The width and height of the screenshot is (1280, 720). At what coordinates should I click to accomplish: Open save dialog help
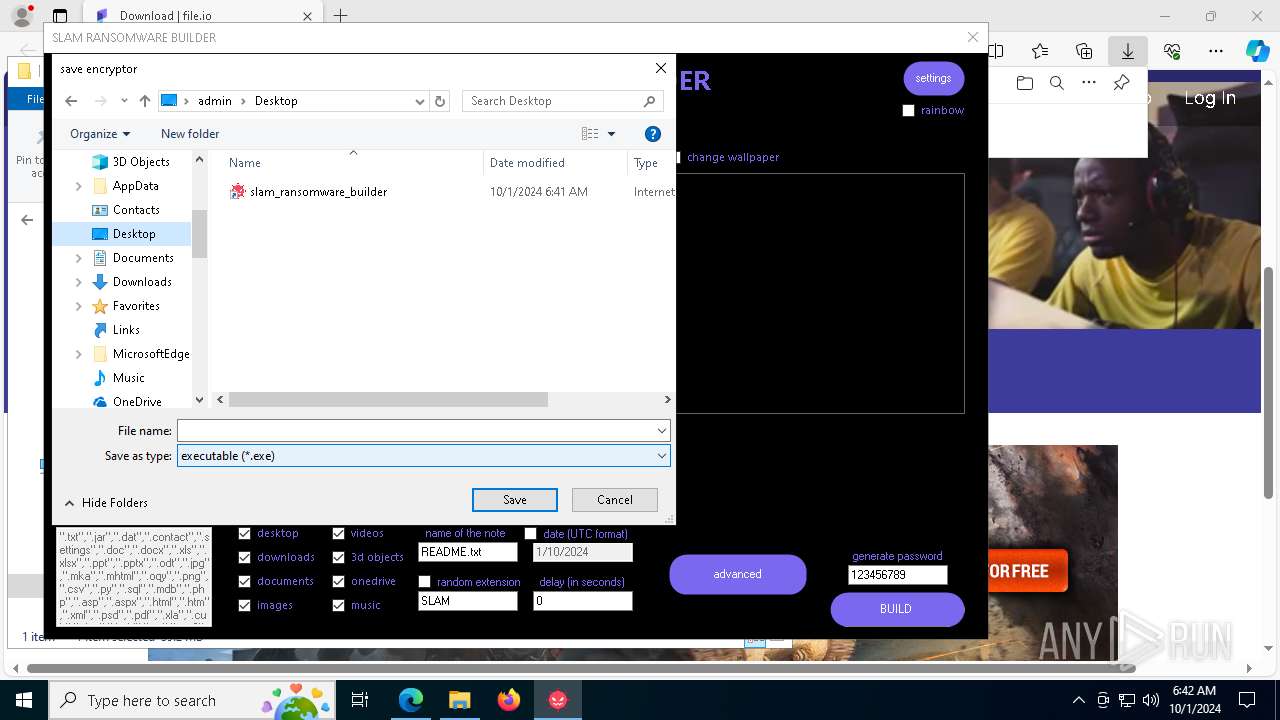(653, 134)
